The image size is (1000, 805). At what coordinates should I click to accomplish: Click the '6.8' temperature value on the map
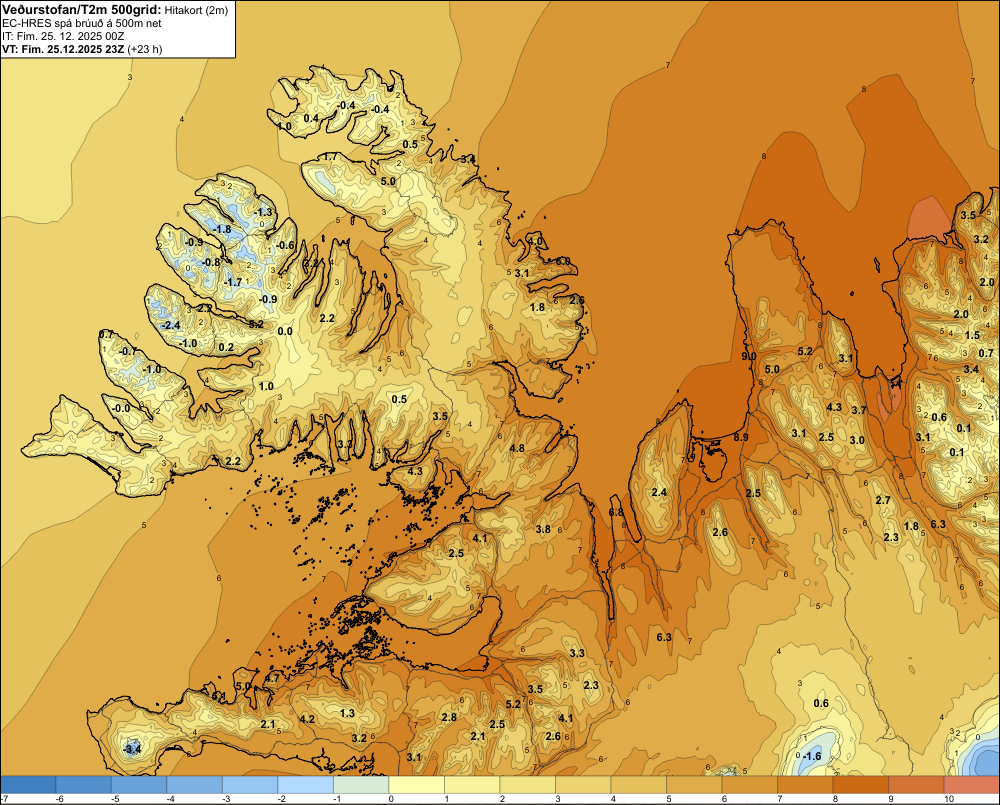click(616, 513)
